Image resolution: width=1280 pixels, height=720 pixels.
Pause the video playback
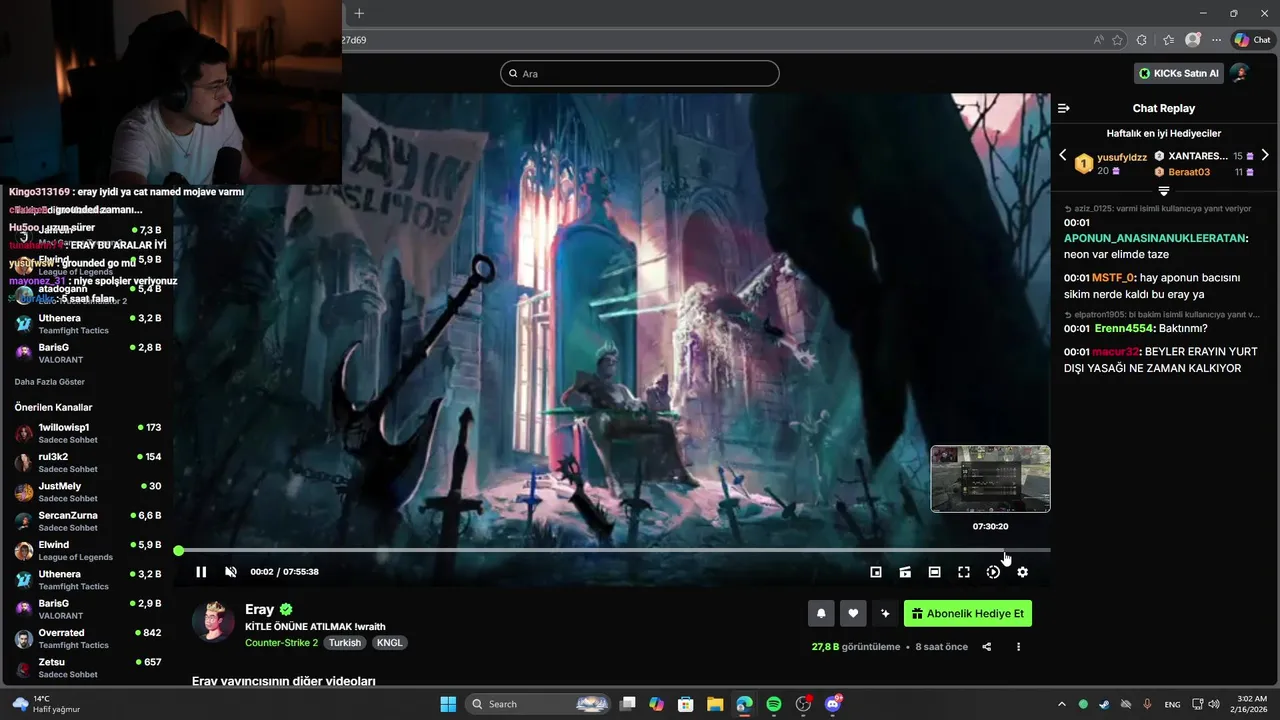[x=201, y=572]
